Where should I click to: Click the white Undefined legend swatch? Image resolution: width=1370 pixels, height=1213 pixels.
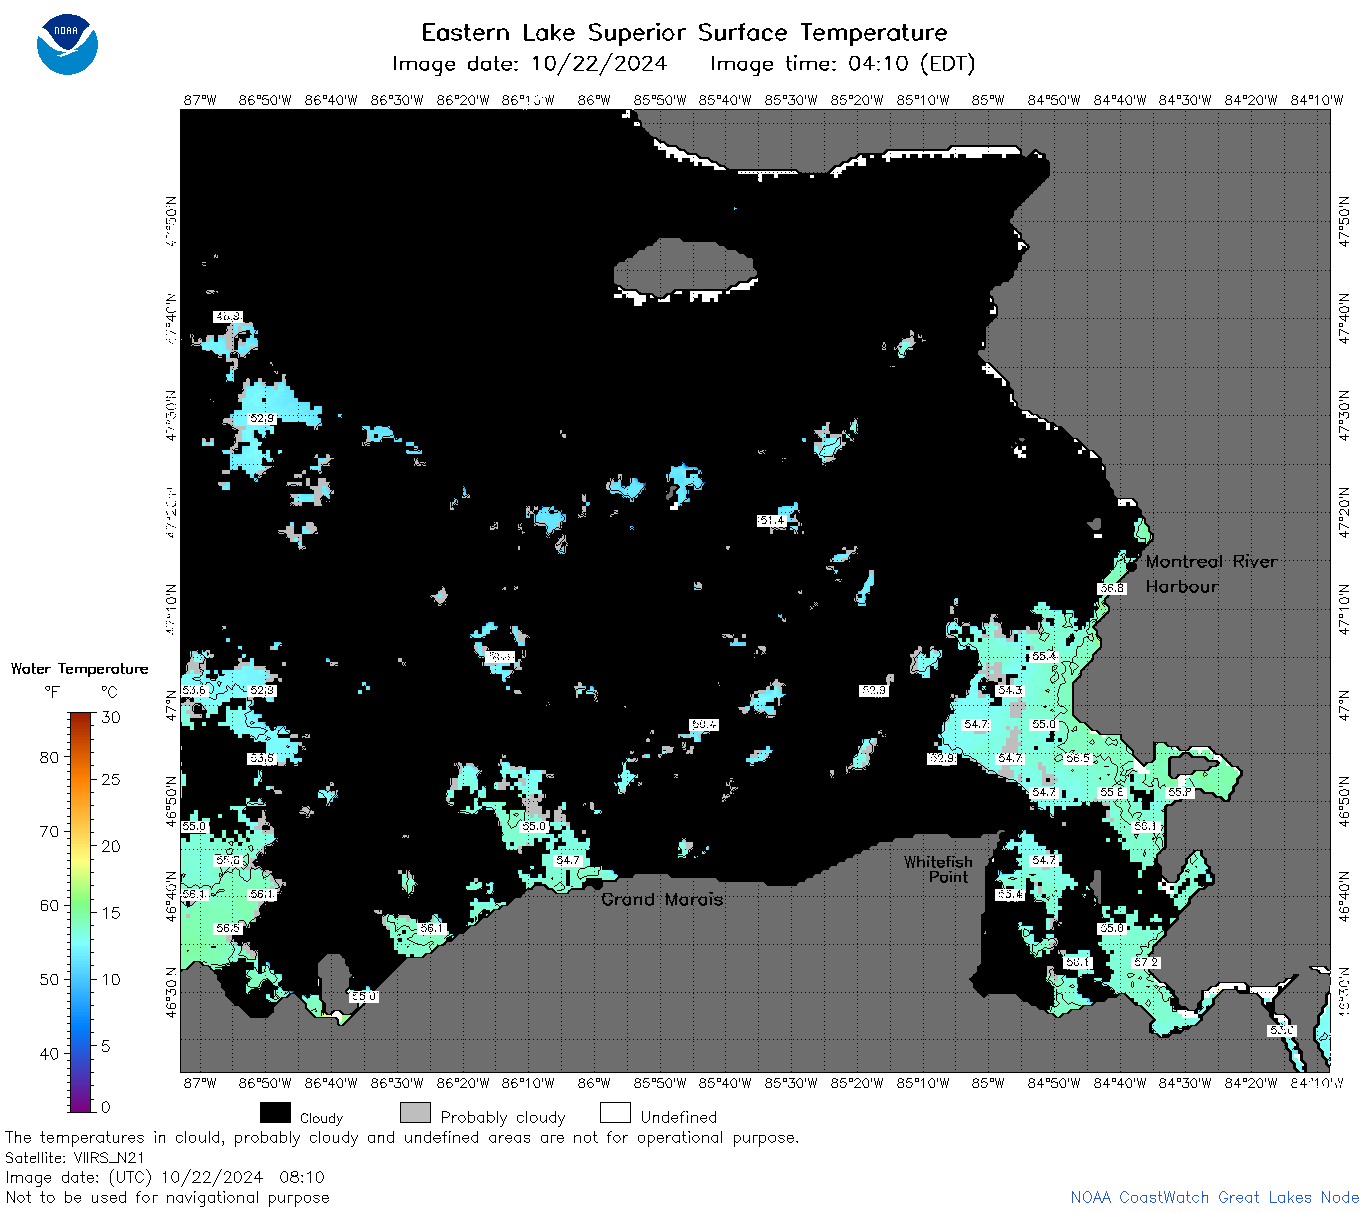[x=615, y=1113]
